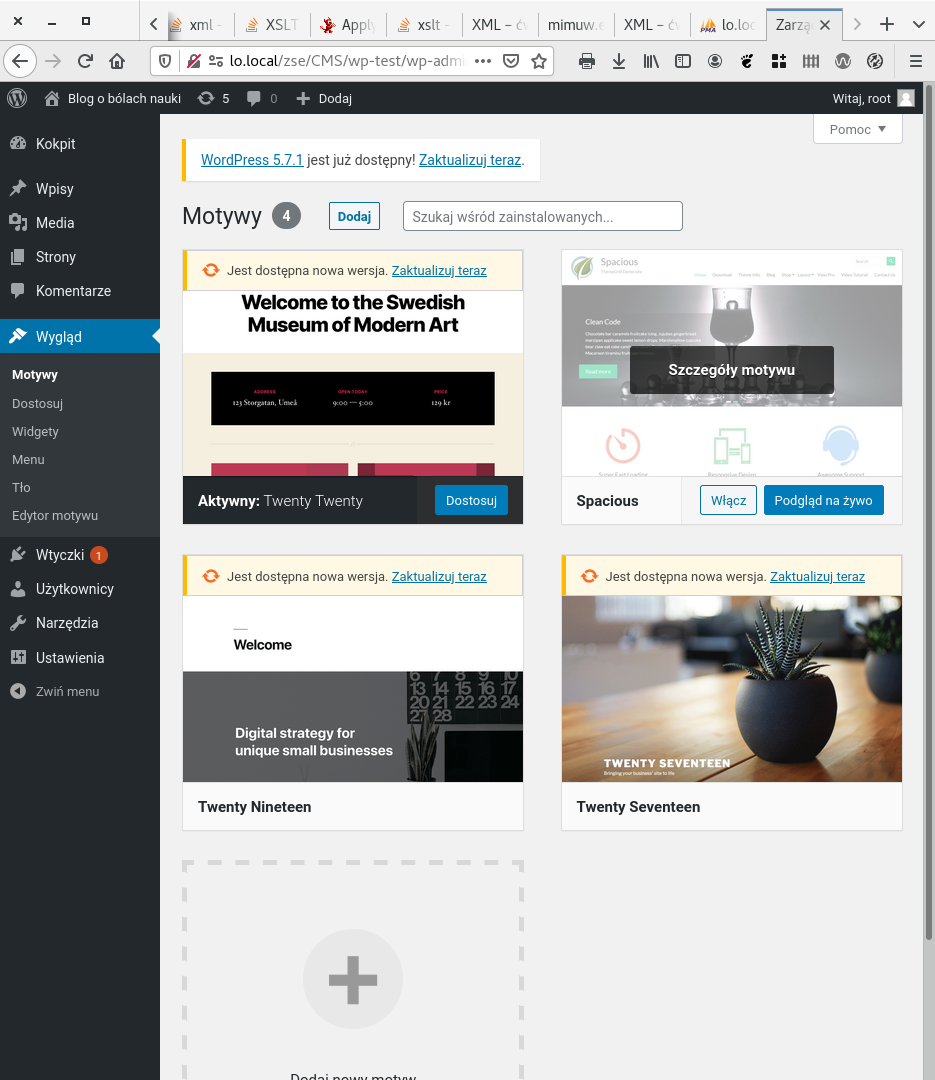Open Firefox account icon
This screenshot has height=1080, width=935.
click(x=715, y=61)
